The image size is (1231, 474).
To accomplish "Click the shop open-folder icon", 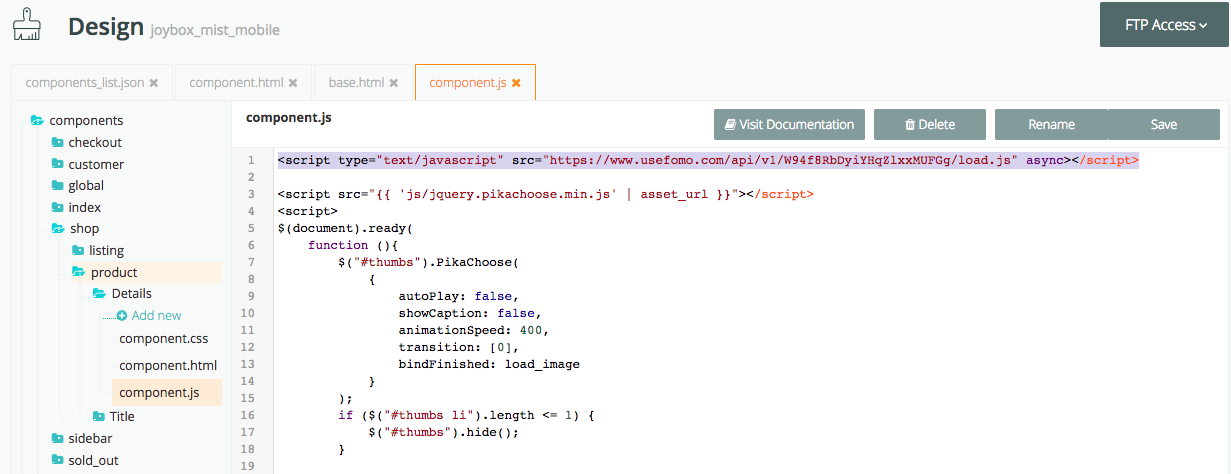I will (58, 229).
